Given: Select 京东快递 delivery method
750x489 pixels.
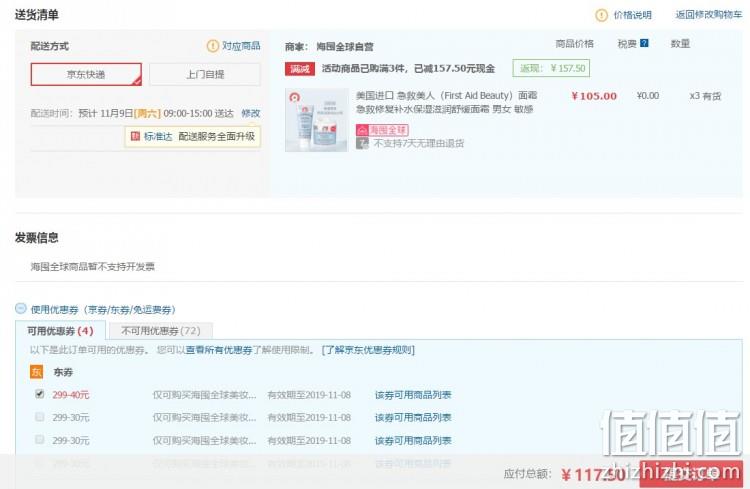Looking at the screenshot, I should (86, 74).
